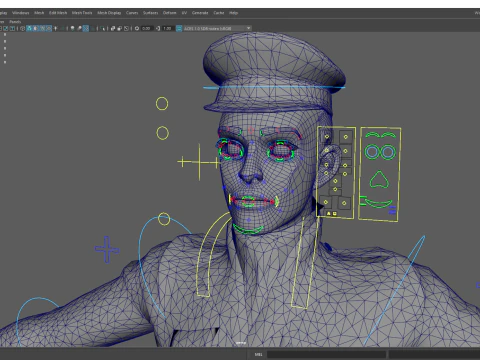Screen dimensions: 480x360
Task: Click the gamma icon before 1.00 field
Action: pyautogui.click(x=158, y=28)
